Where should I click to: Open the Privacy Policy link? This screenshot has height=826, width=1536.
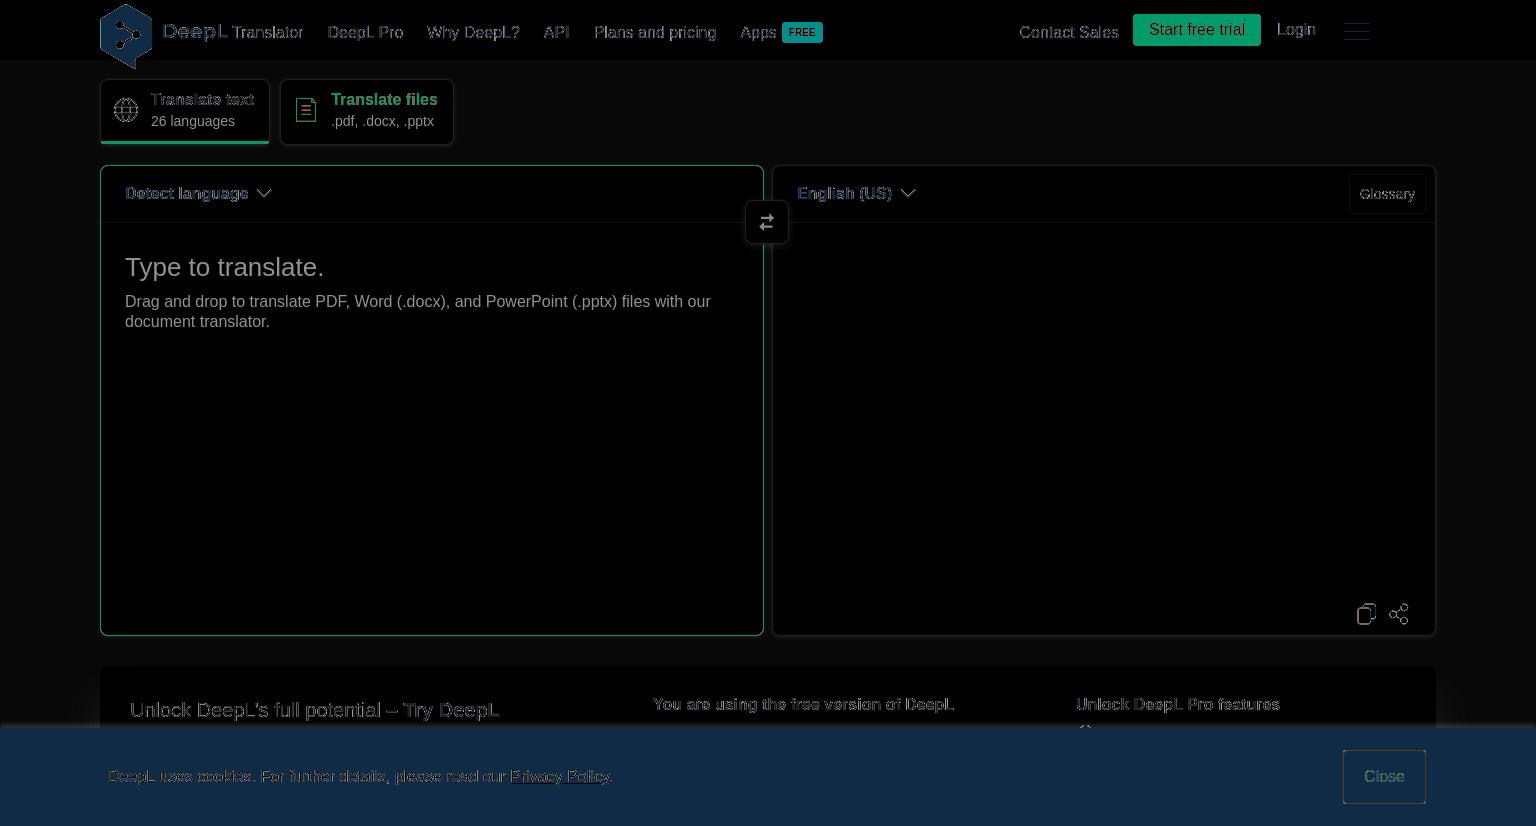pos(560,777)
